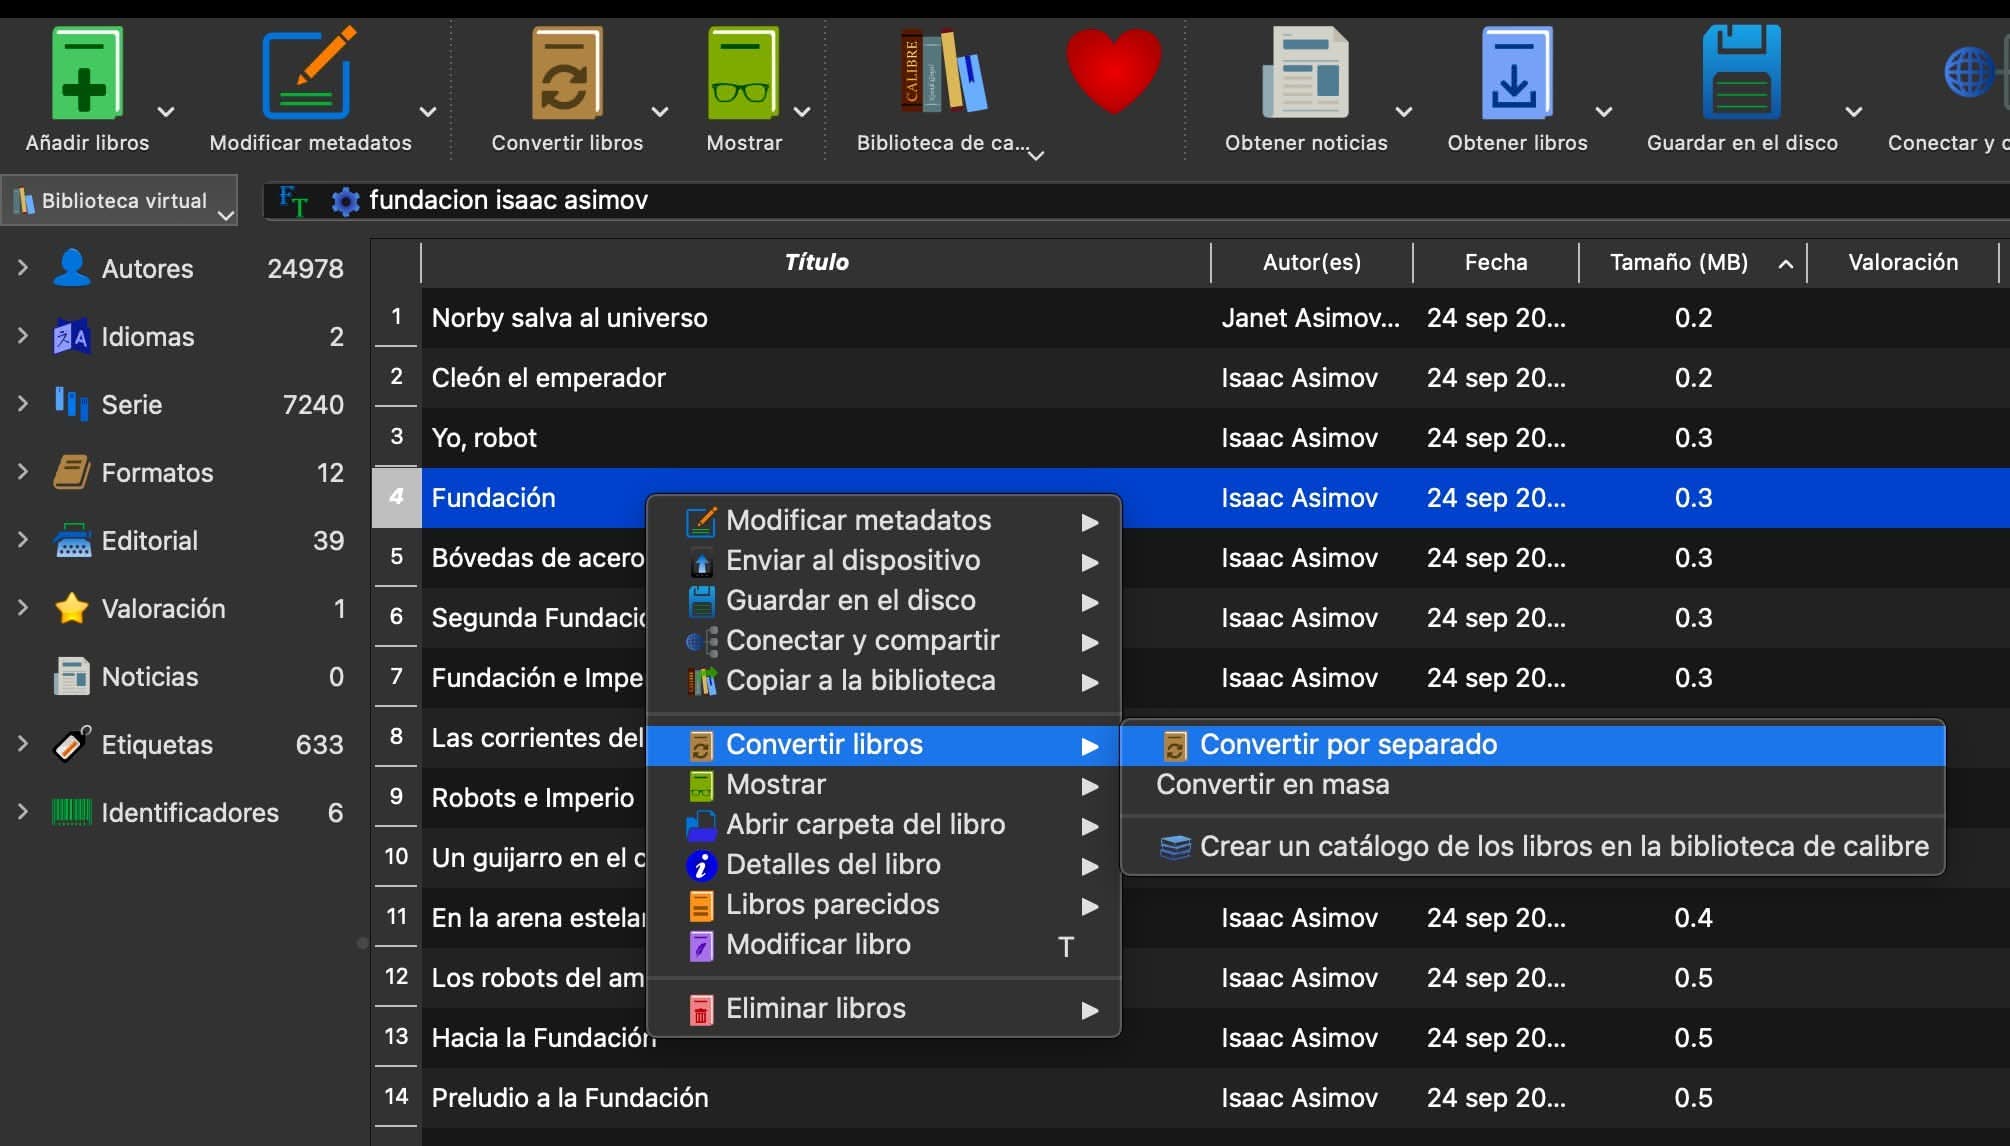2010x1146 pixels.
Task: Expand the Etiquetas category
Action: [x=23, y=744]
